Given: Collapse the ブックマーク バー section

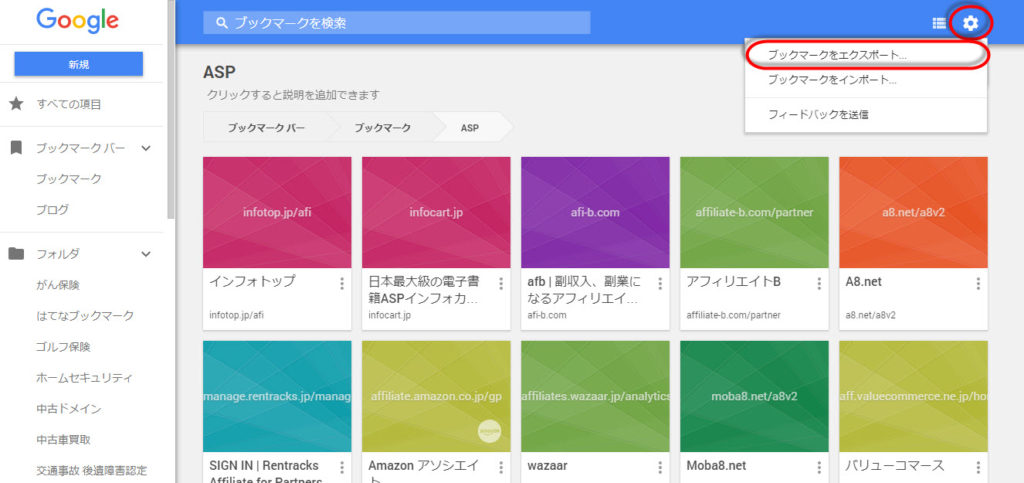Looking at the screenshot, I should click(x=146, y=148).
